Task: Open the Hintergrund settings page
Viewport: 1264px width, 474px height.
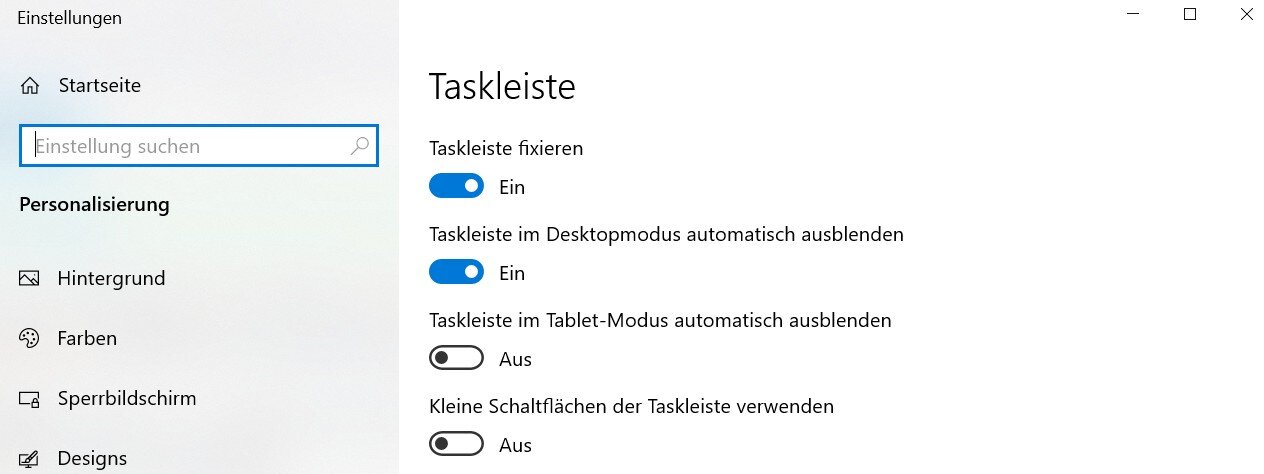Action: tap(111, 278)
